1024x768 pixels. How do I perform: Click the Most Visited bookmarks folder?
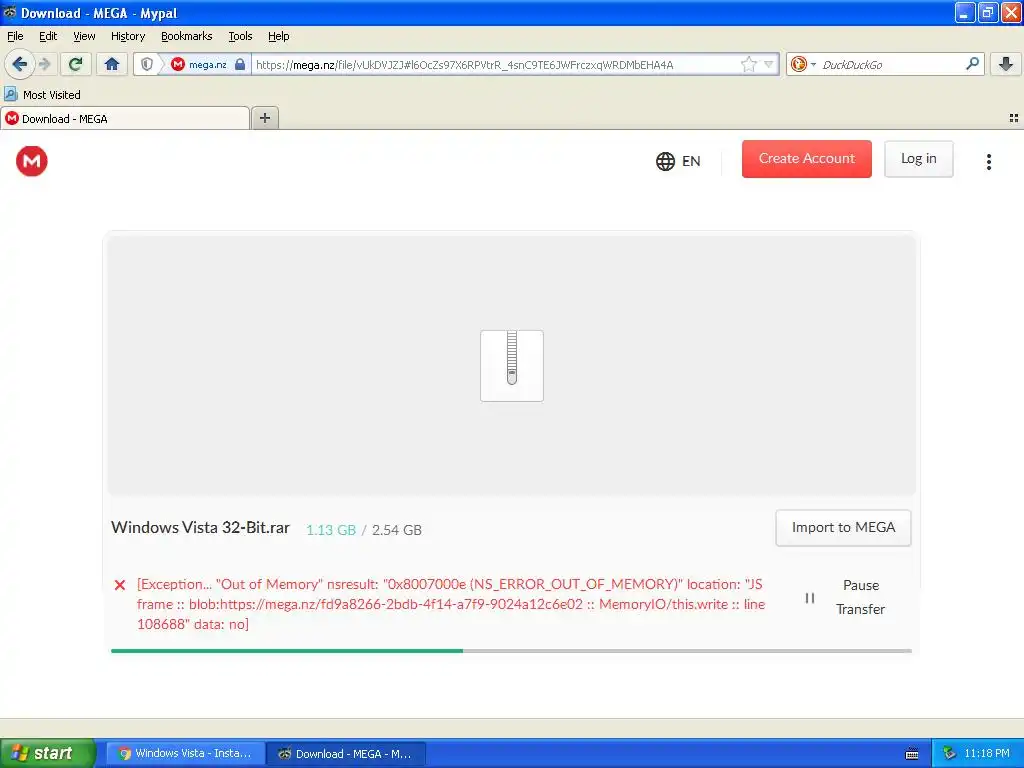(42, 95)
